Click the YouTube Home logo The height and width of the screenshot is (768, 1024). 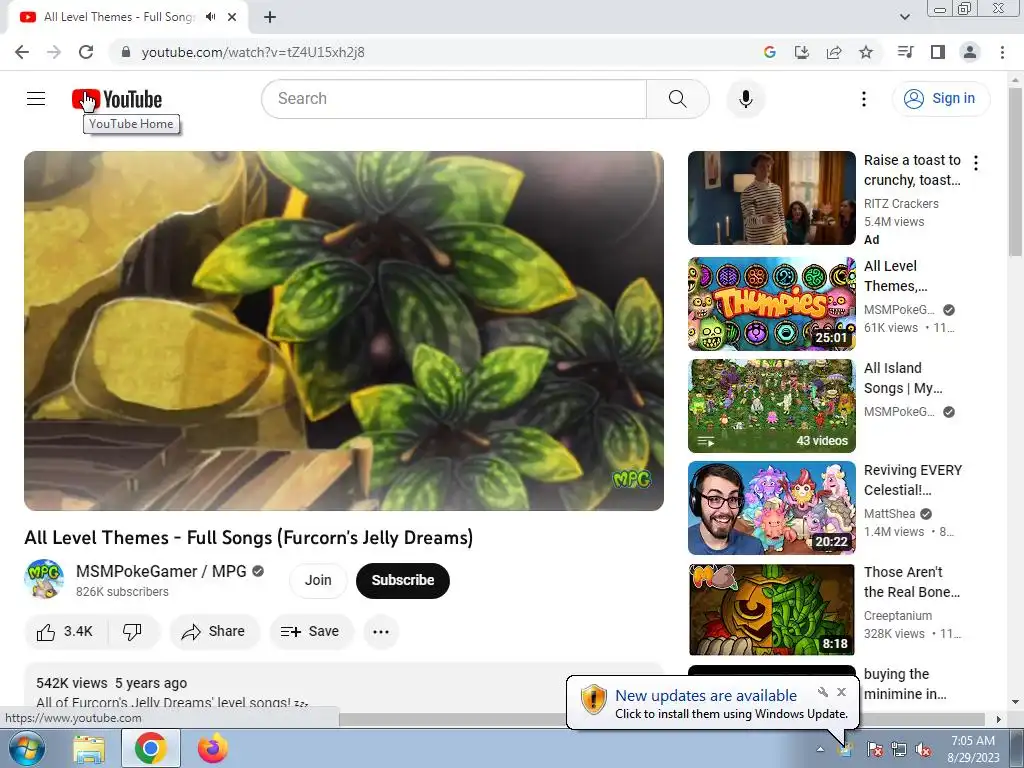click(117, 99)
